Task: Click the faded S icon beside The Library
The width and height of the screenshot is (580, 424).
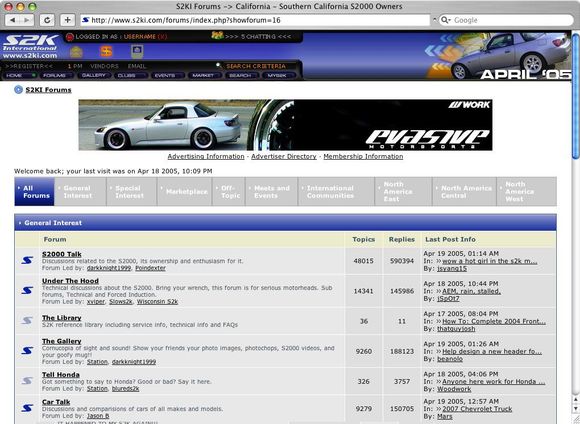Action: pyautogui.click(x=27, y=320)
